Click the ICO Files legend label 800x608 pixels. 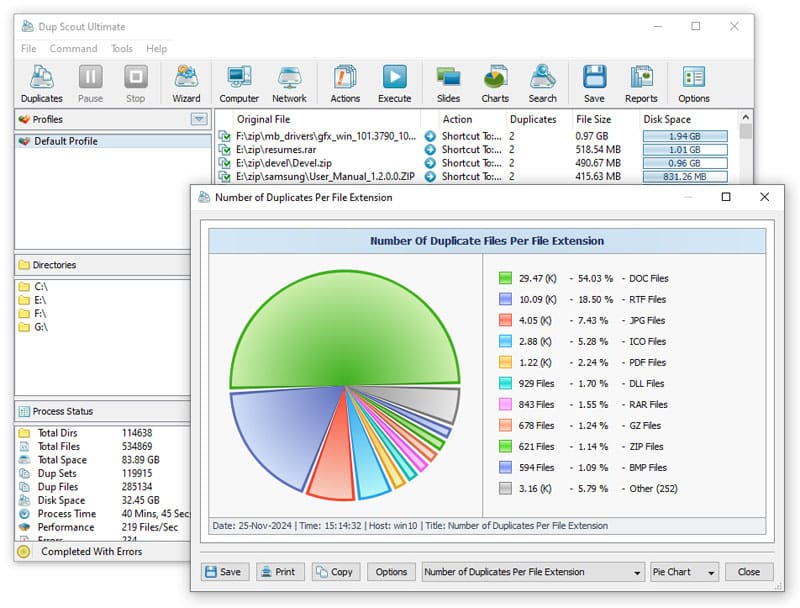(647, 342)
